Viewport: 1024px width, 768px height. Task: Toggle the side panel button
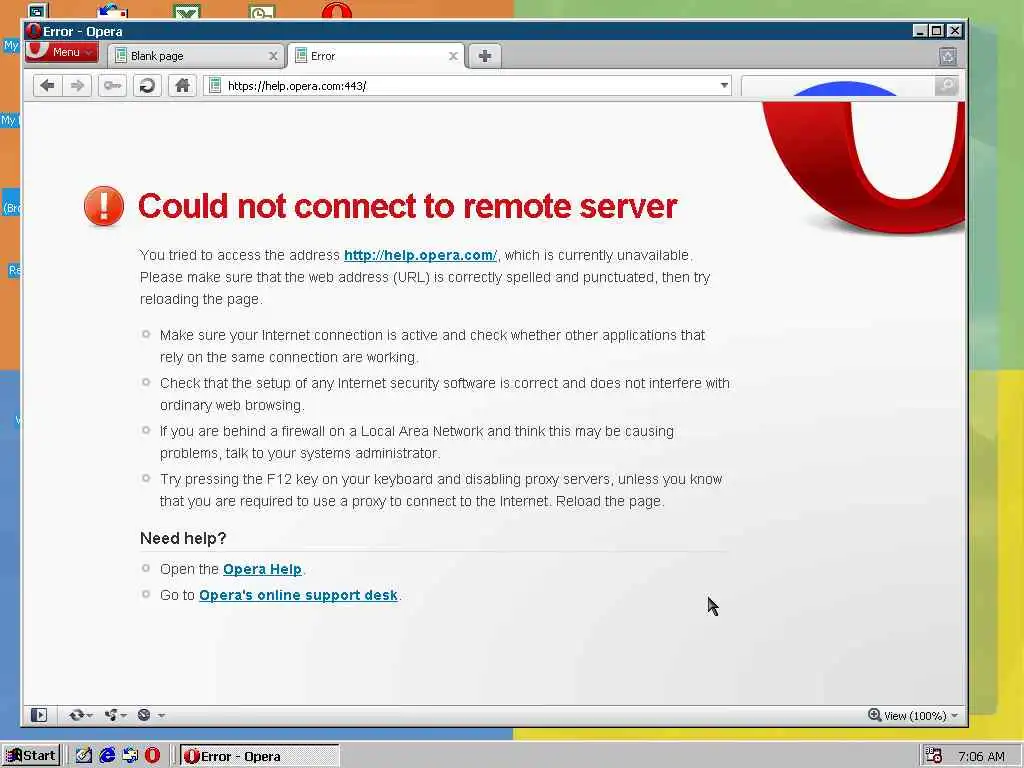pos(39,715)
